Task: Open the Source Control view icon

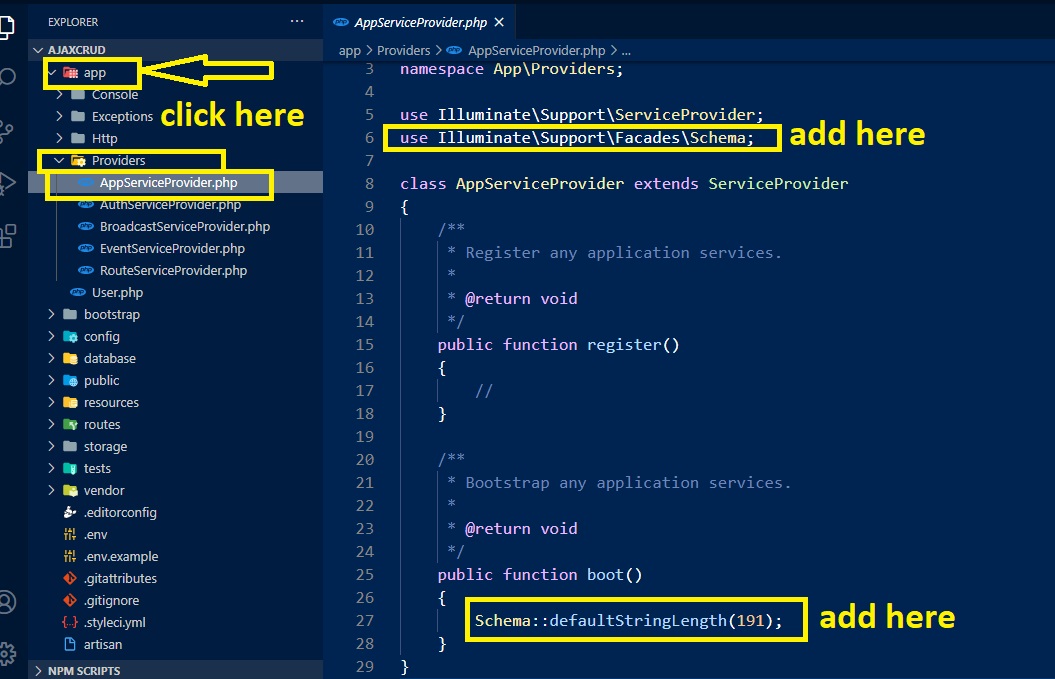Action: pyautogui.click(x=7, y=129)
